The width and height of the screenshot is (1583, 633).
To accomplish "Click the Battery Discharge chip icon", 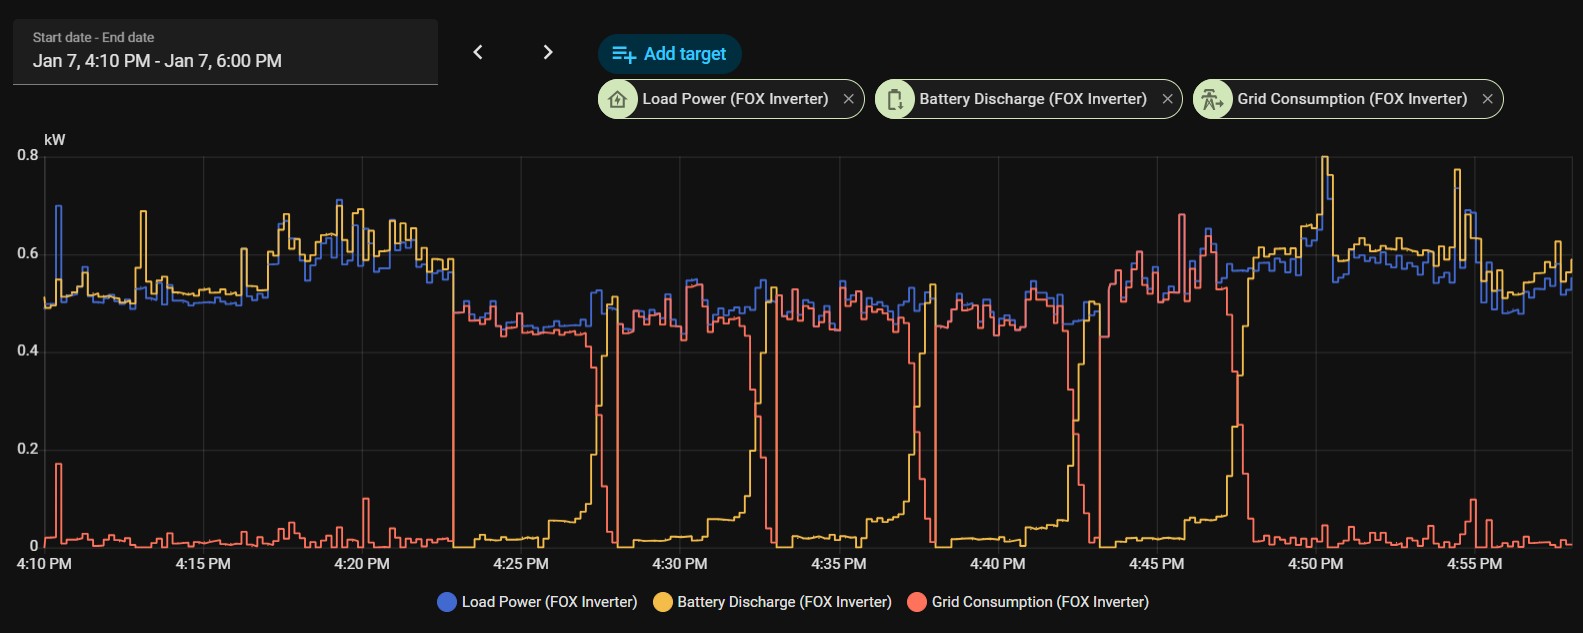I will pyautogui.click(x=895, y=99).
